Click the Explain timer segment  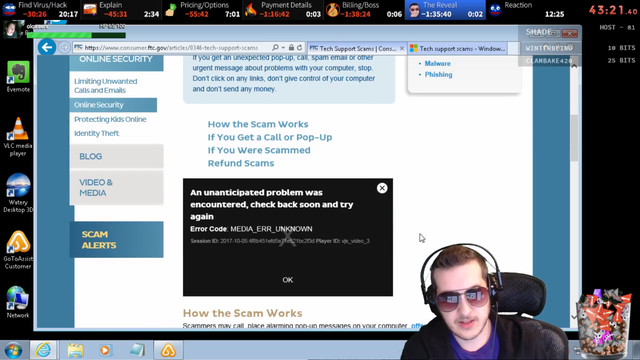121,10
